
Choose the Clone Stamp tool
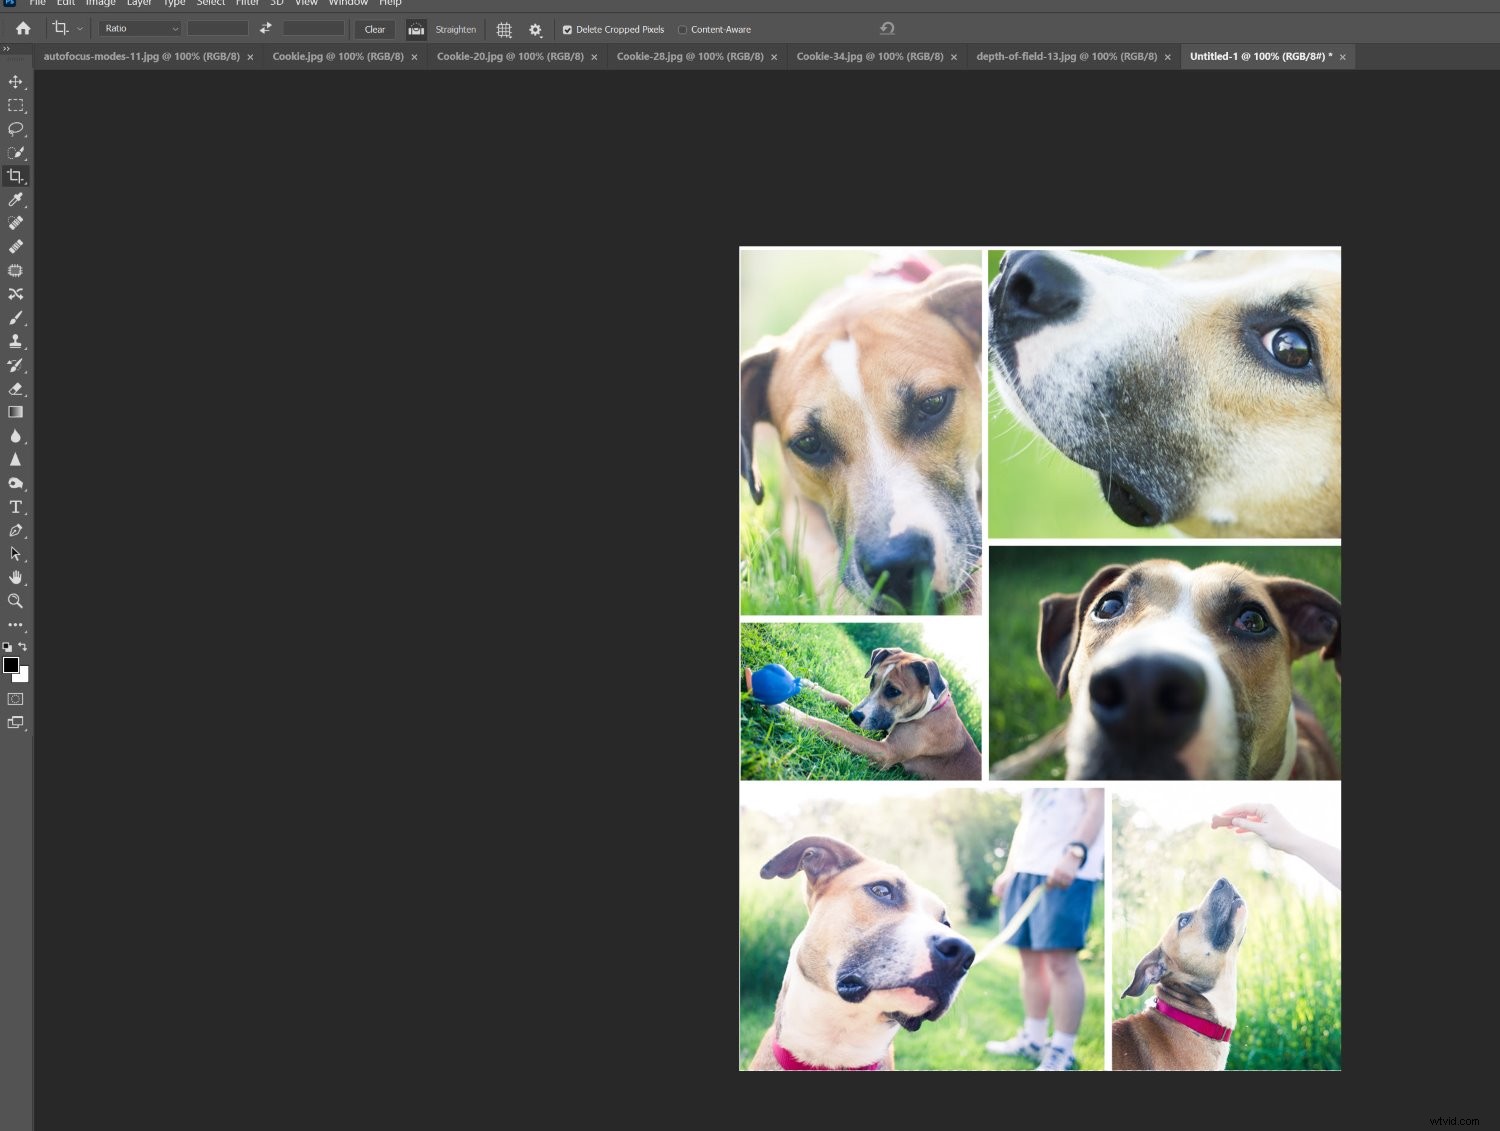pos(16,341)
